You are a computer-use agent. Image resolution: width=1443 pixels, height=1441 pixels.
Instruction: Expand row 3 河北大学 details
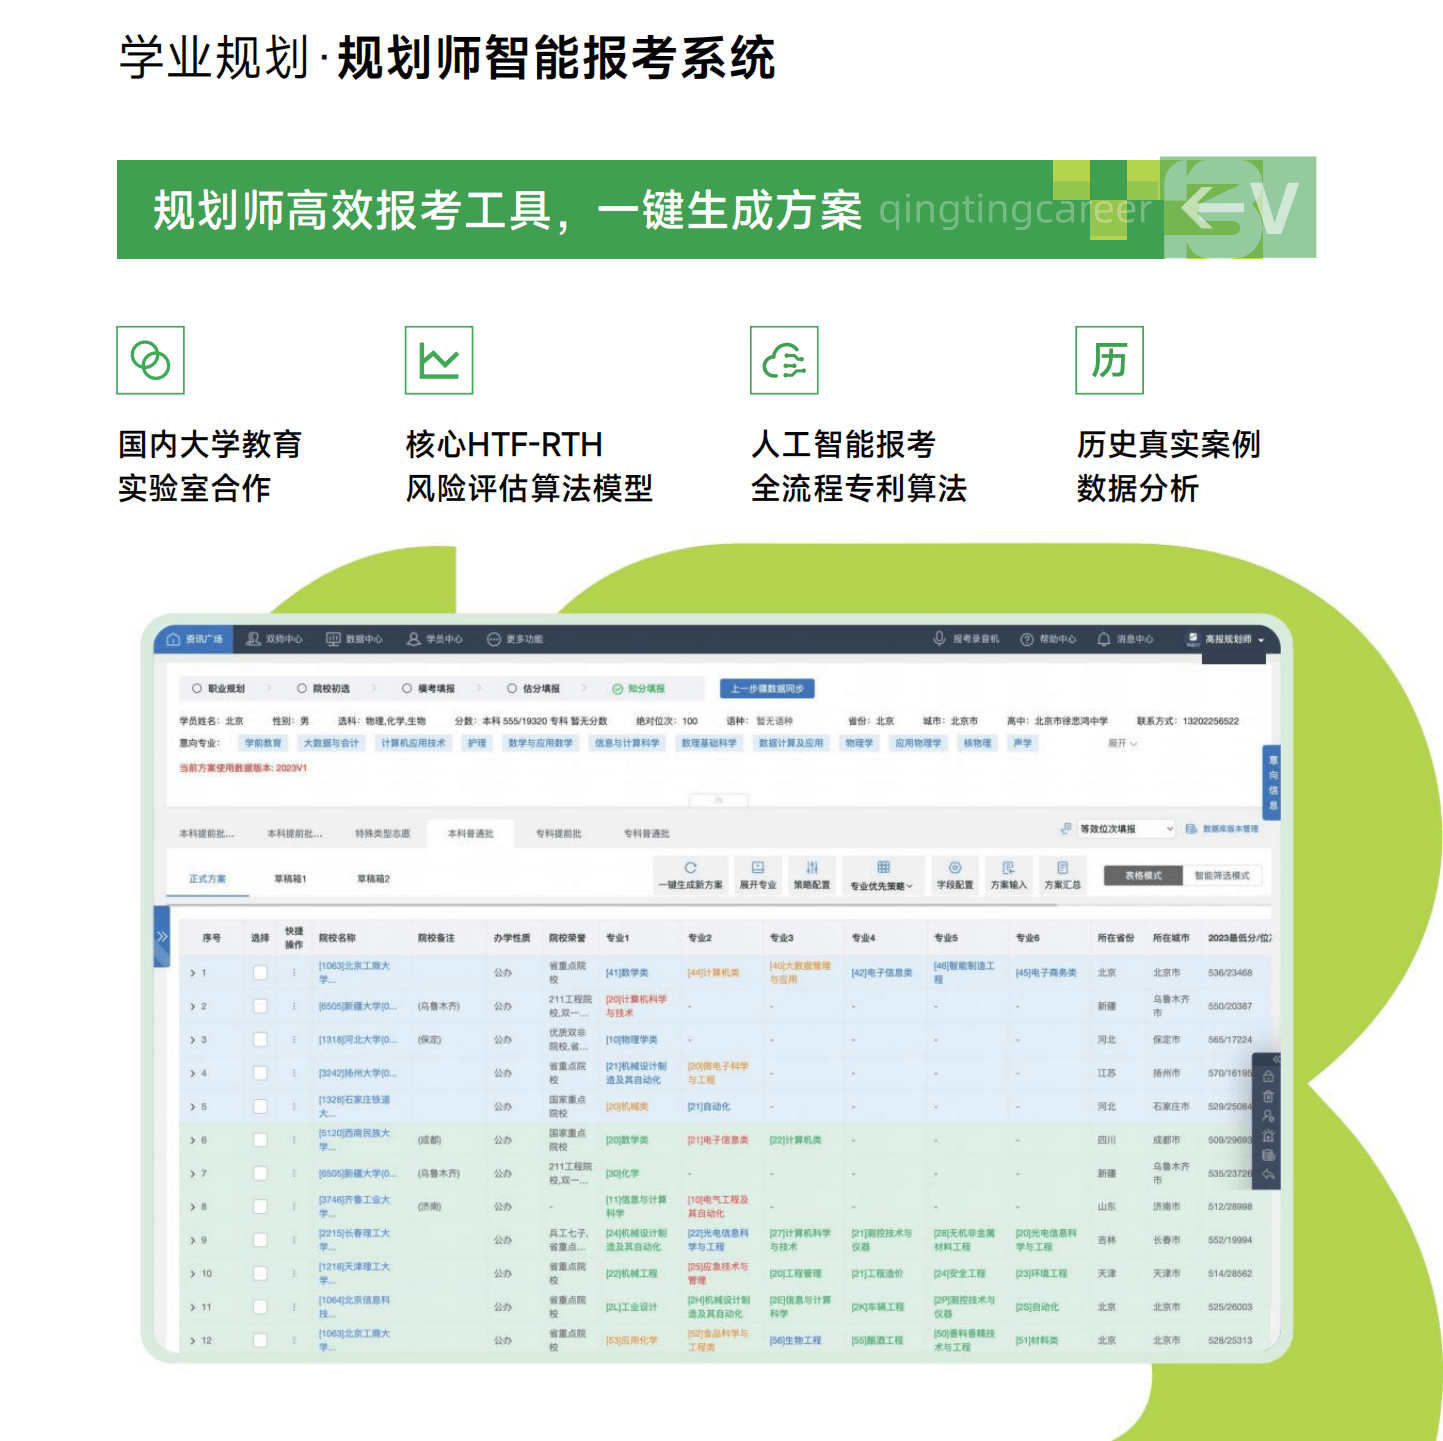pyautogui.click(x=193, y=1040)
